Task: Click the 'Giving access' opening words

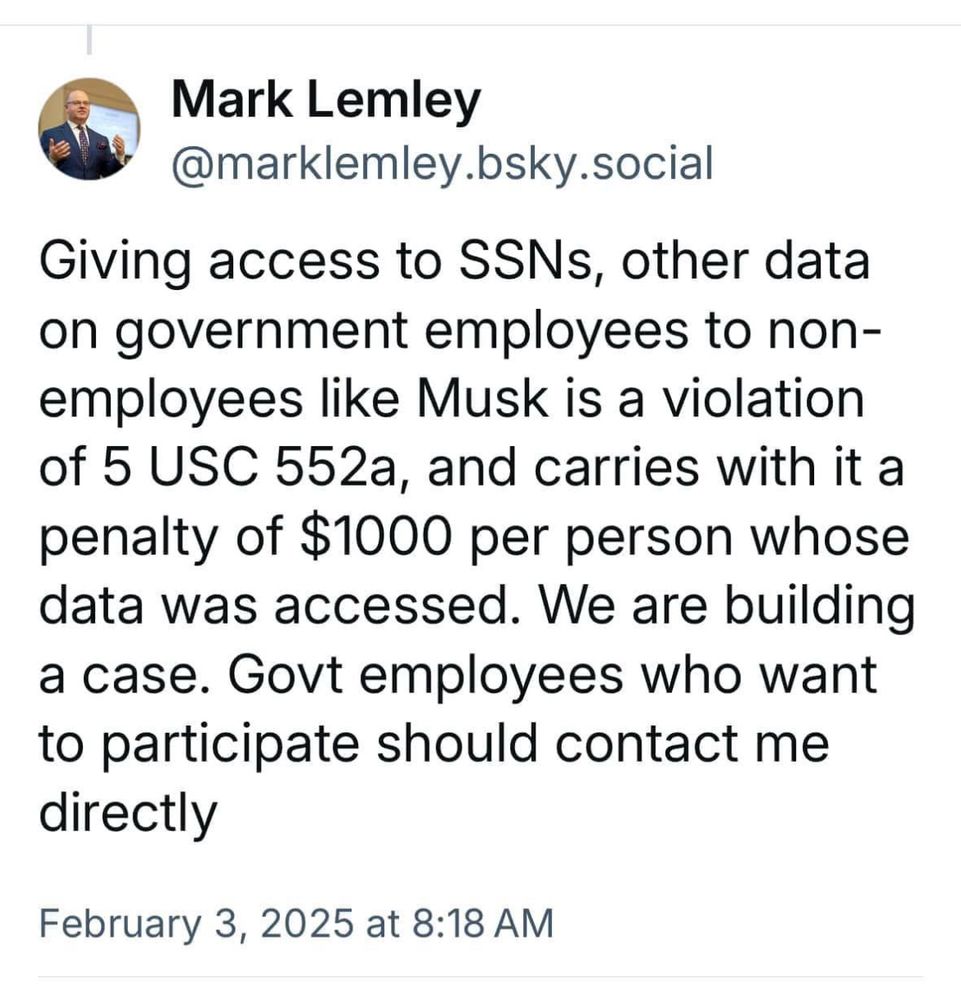Action: [196, 263]
